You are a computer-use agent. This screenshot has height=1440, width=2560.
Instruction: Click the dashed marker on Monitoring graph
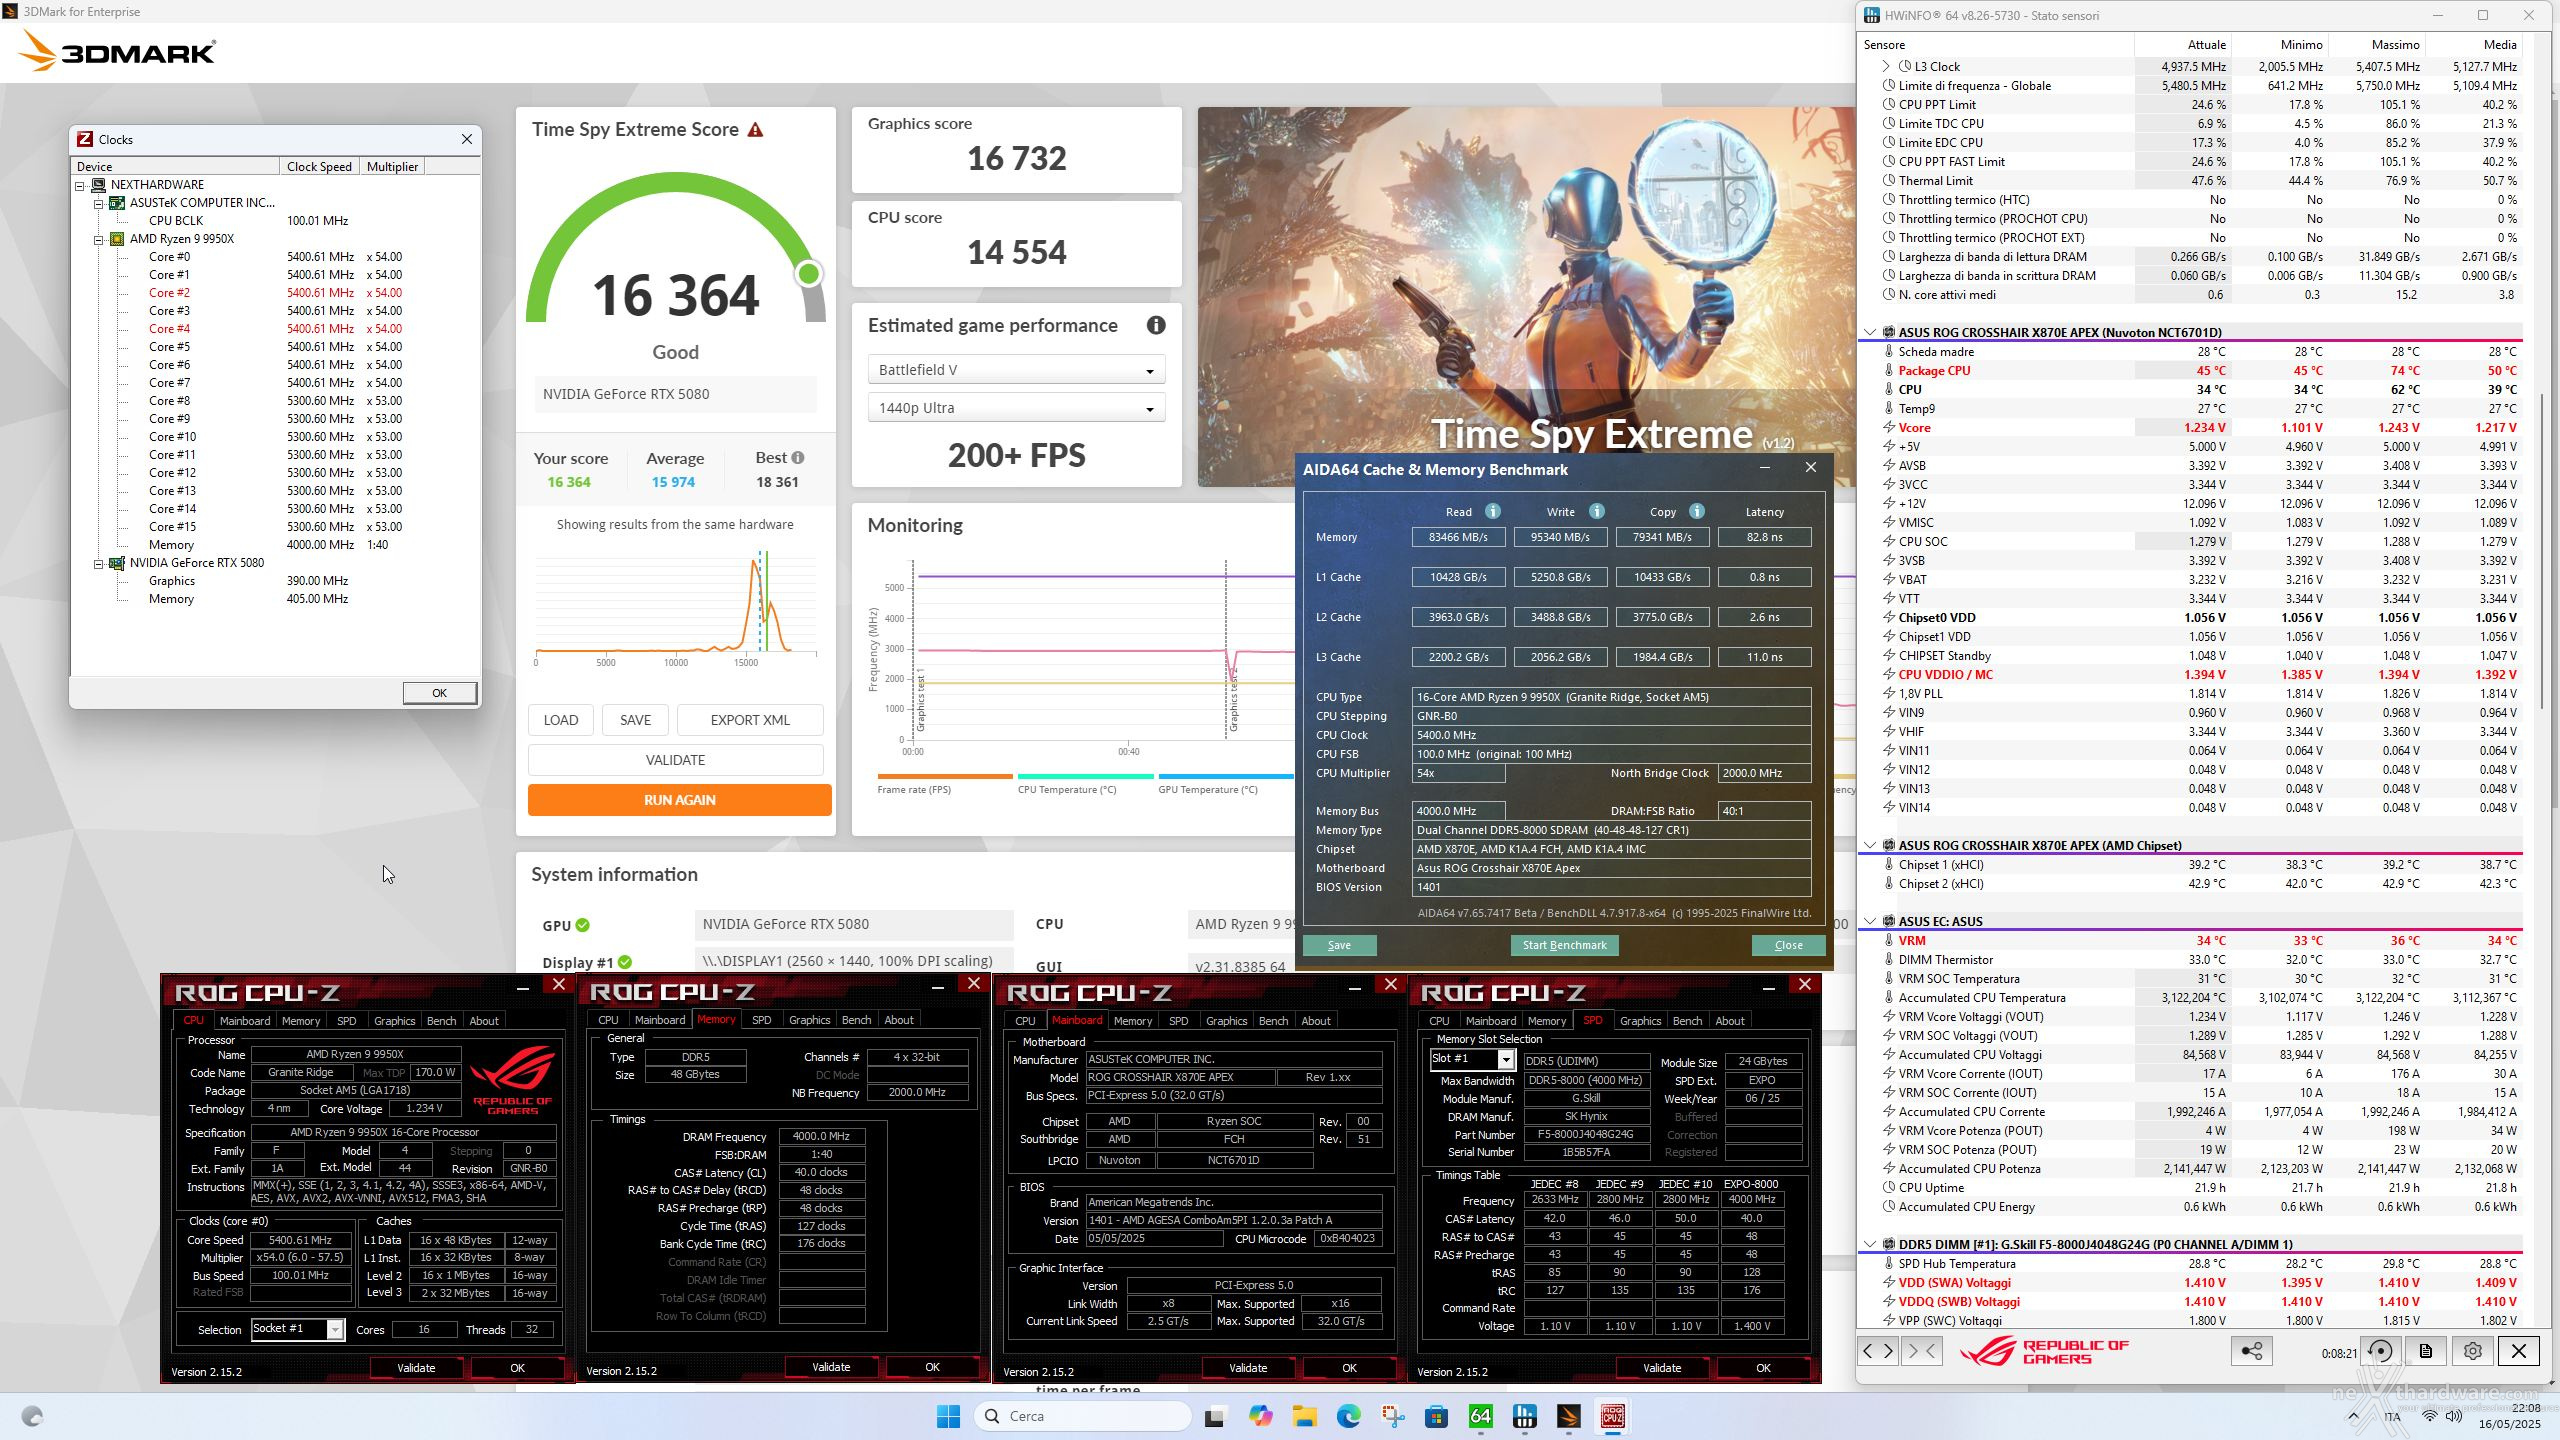[1226, 650]
